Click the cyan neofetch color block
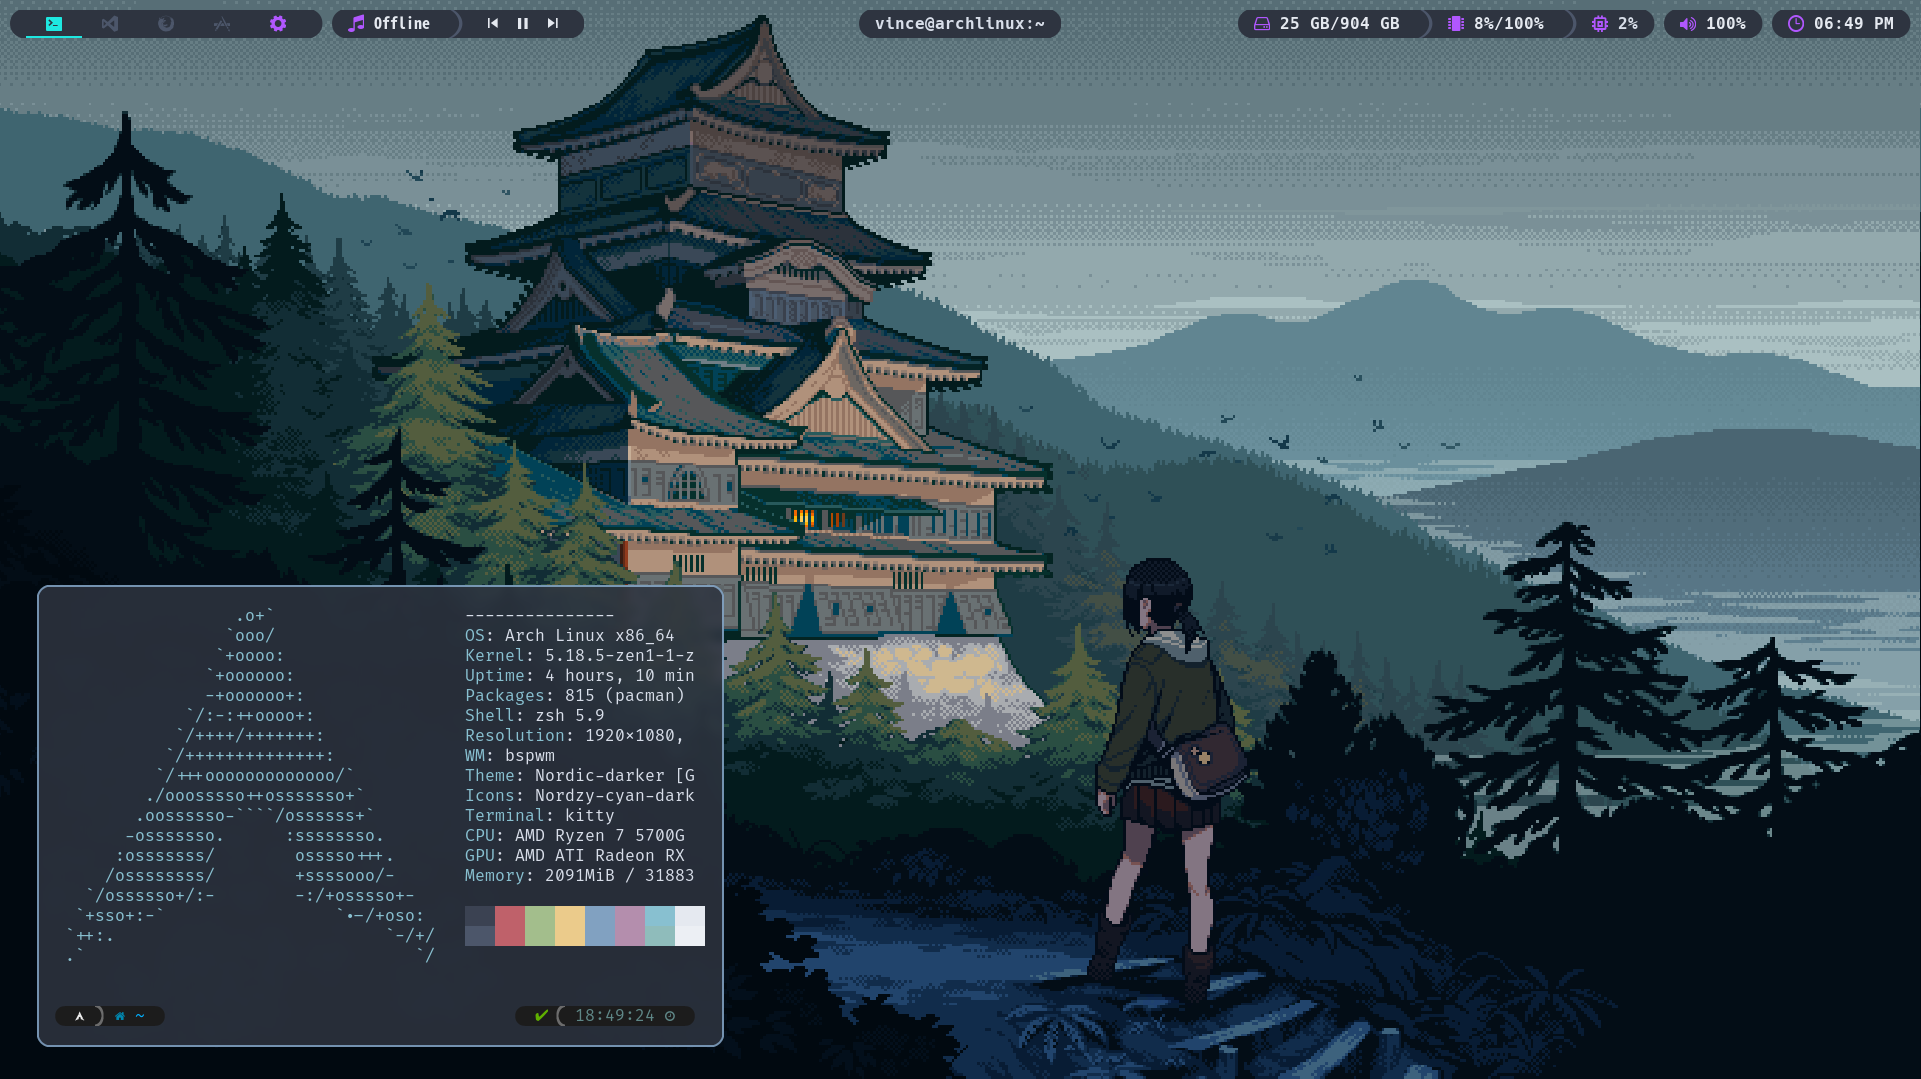The height and width of the screenshot is (1079, 1921). point(660,926)
